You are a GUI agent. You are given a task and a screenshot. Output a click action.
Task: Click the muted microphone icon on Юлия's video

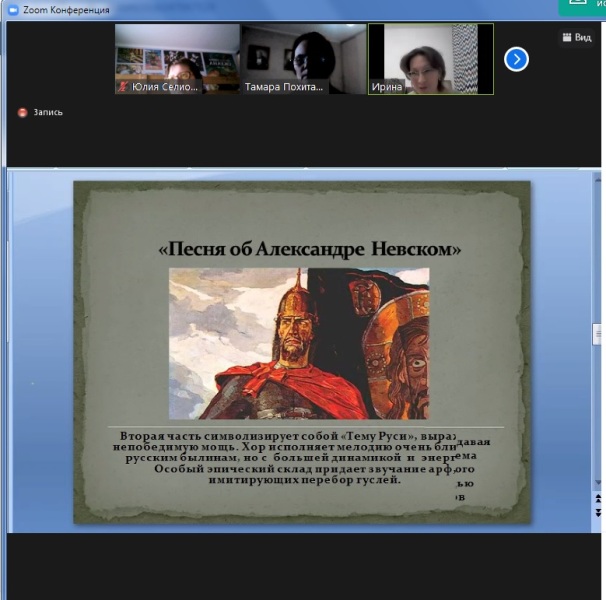pyautogui.click(x=123, y=87)
